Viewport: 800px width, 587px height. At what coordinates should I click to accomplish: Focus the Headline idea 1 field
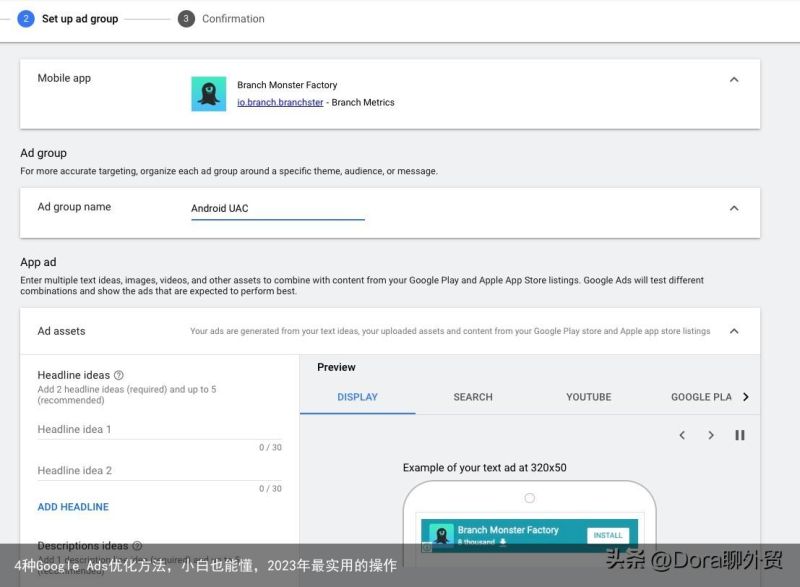tap(160, 429)
